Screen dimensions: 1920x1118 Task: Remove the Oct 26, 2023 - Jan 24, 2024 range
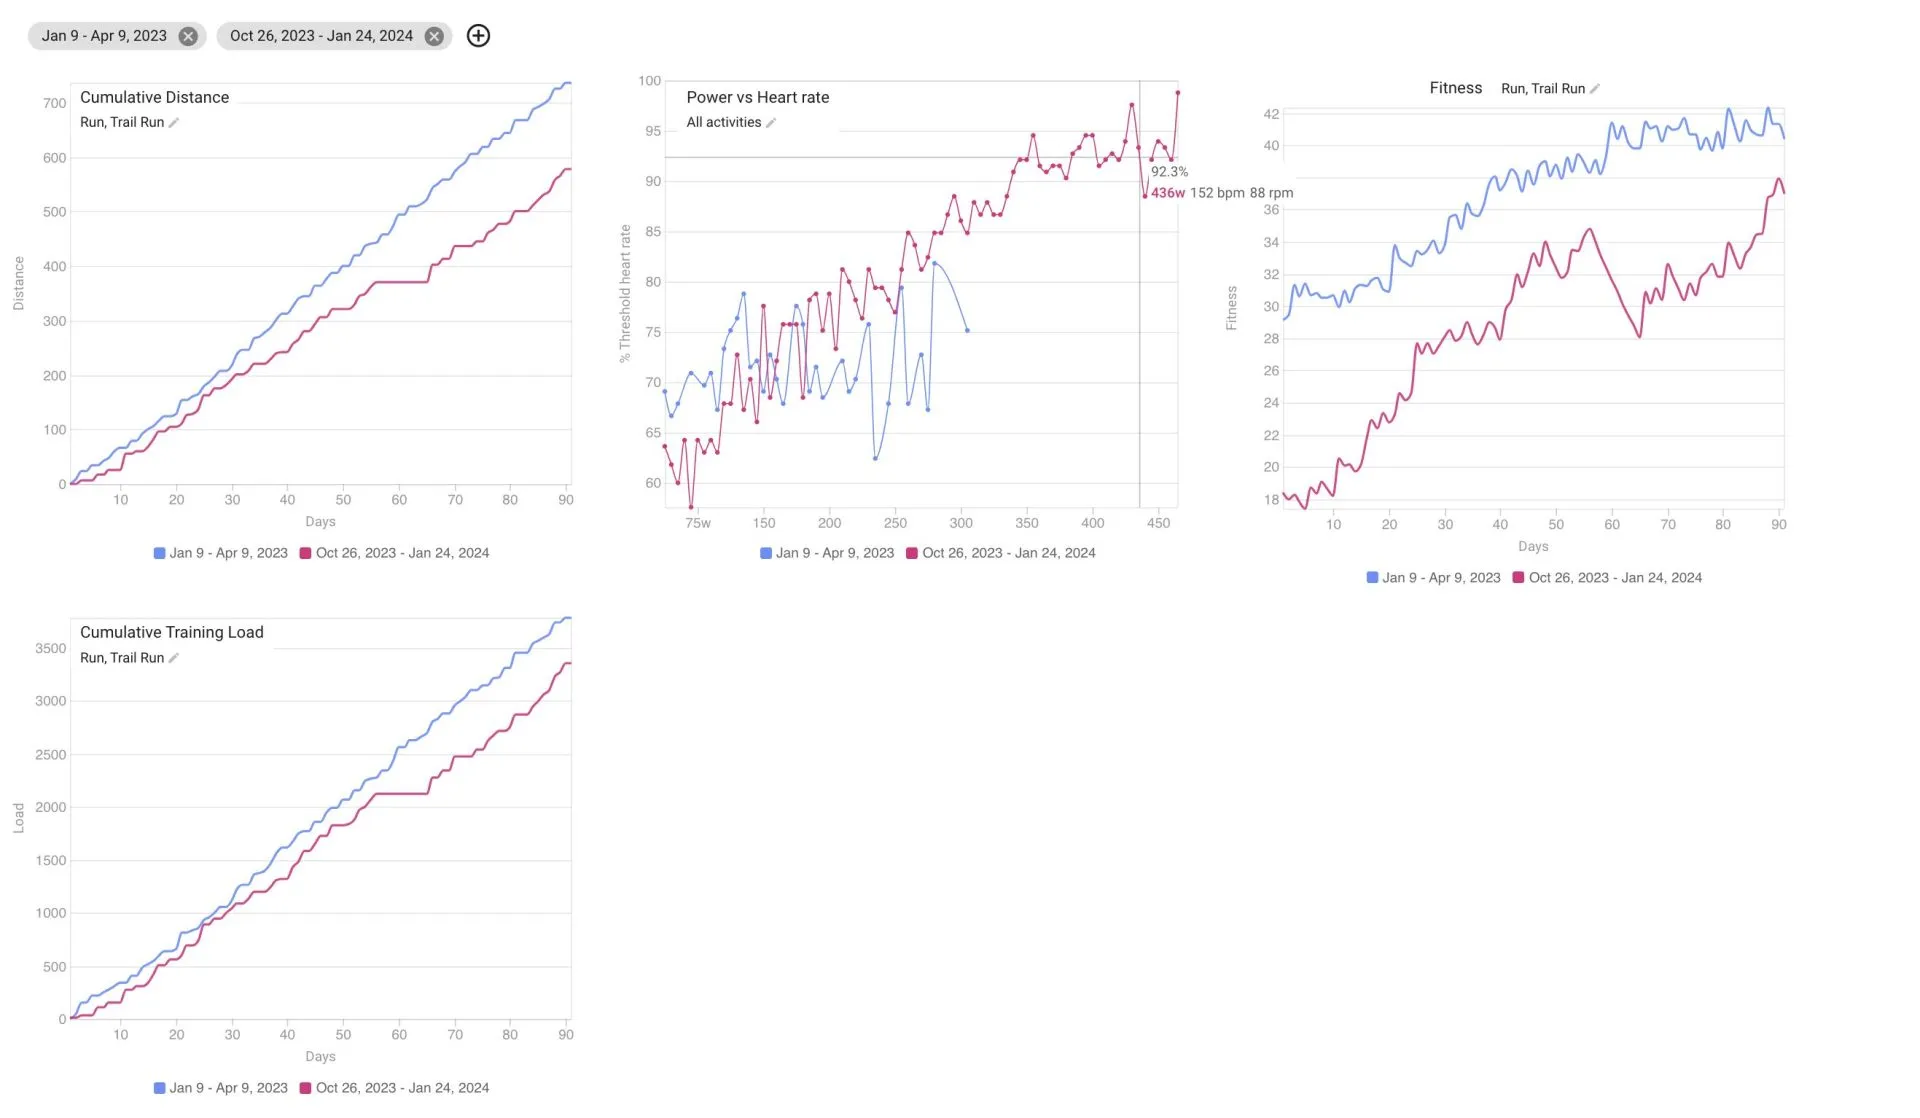[434, 36]
